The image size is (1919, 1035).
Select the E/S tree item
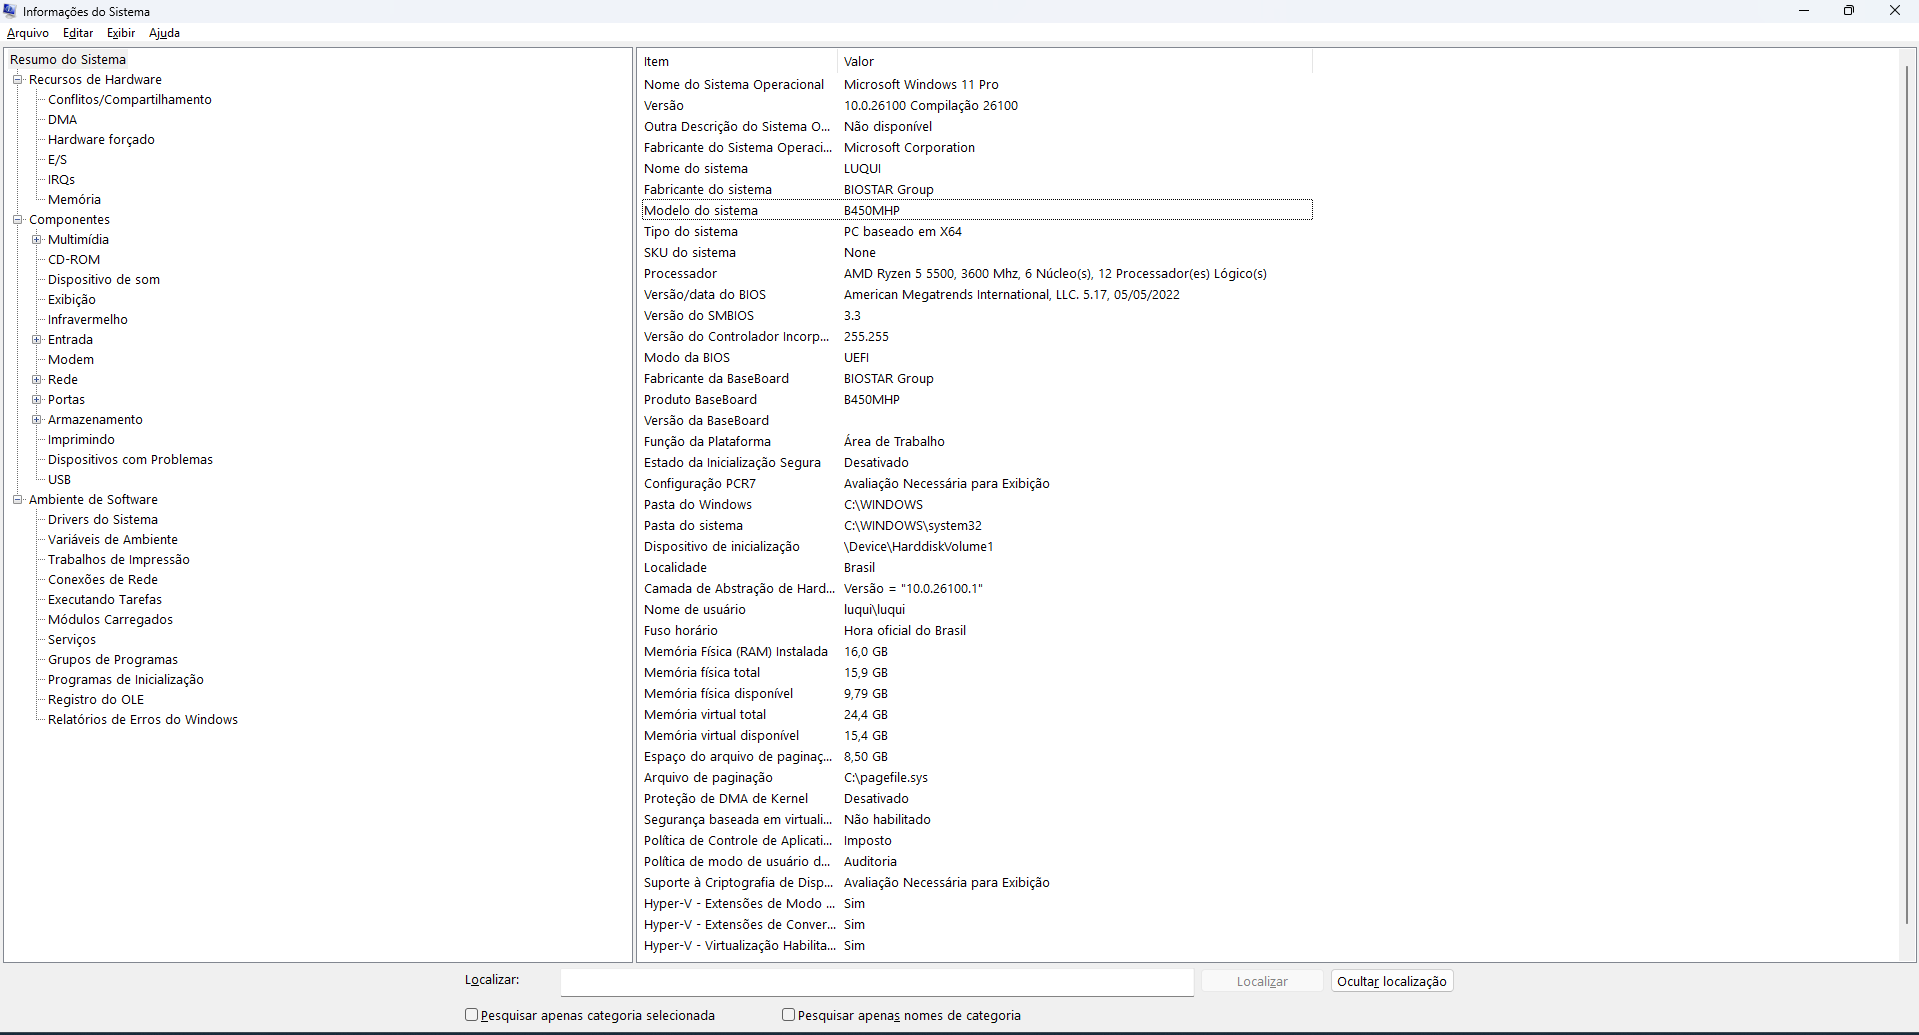[x=58, y=160]
